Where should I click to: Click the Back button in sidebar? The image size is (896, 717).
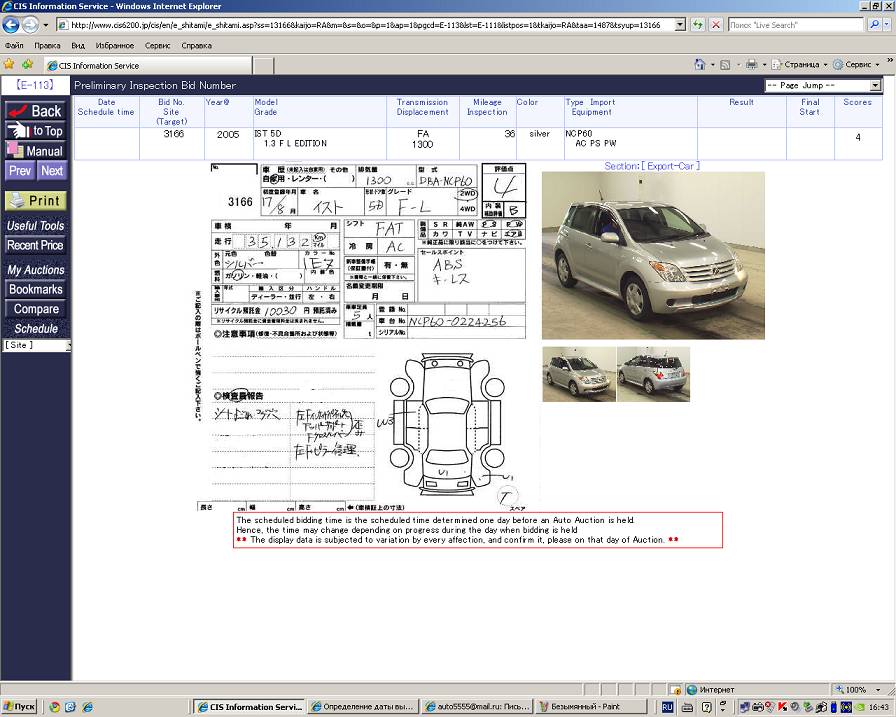tap(36, 111)
